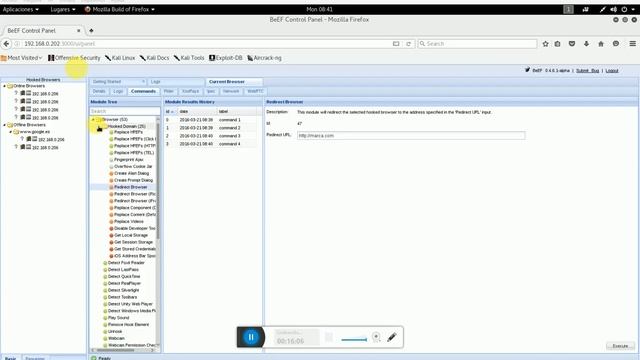The height and width of the screenshot is (360, 640).
Task: Click the Submit Bug link
Action: tap(587, 71)
